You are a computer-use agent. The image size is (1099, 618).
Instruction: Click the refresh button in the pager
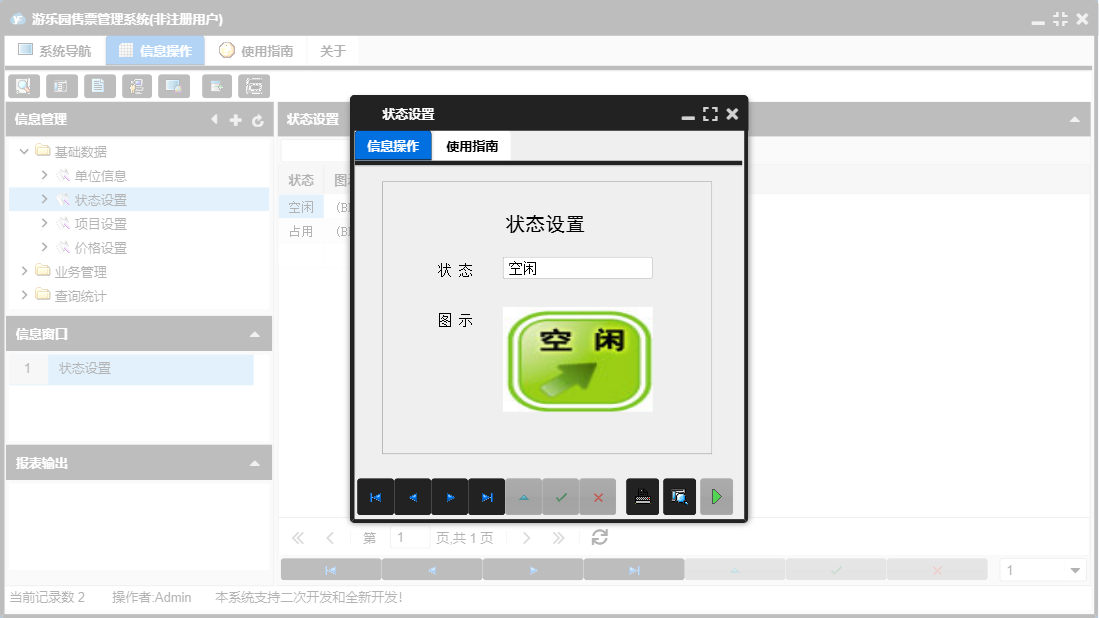pos(598,537)
